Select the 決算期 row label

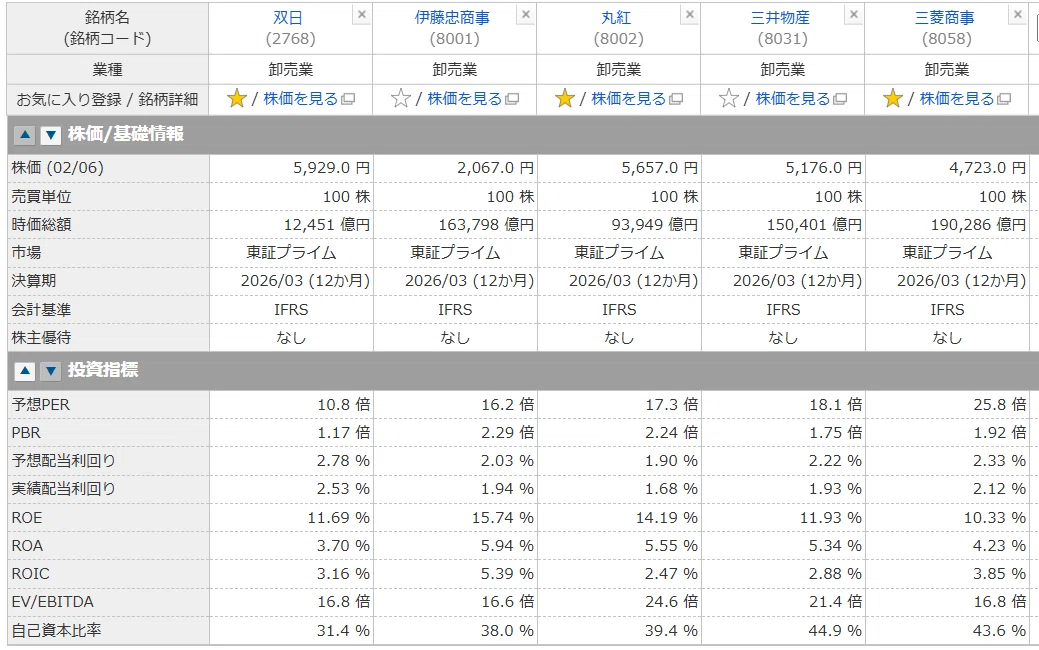coord(34,281)
